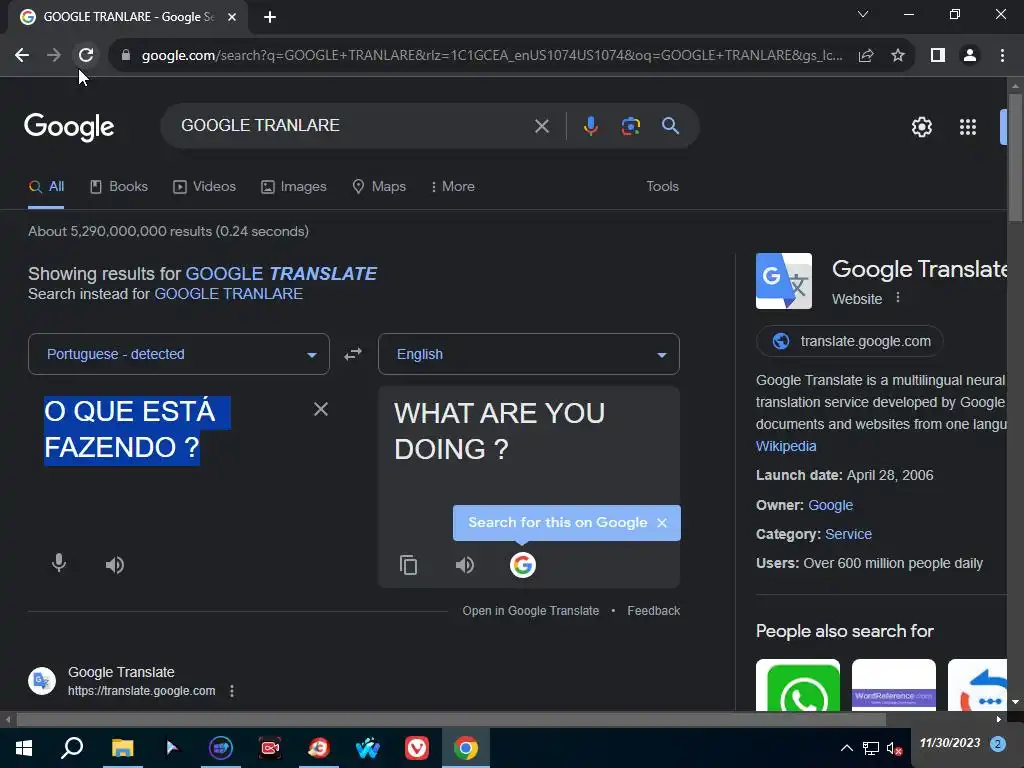1024x768 pixels.
Task: Copy the English translation
Action: (x=408, y=565)
